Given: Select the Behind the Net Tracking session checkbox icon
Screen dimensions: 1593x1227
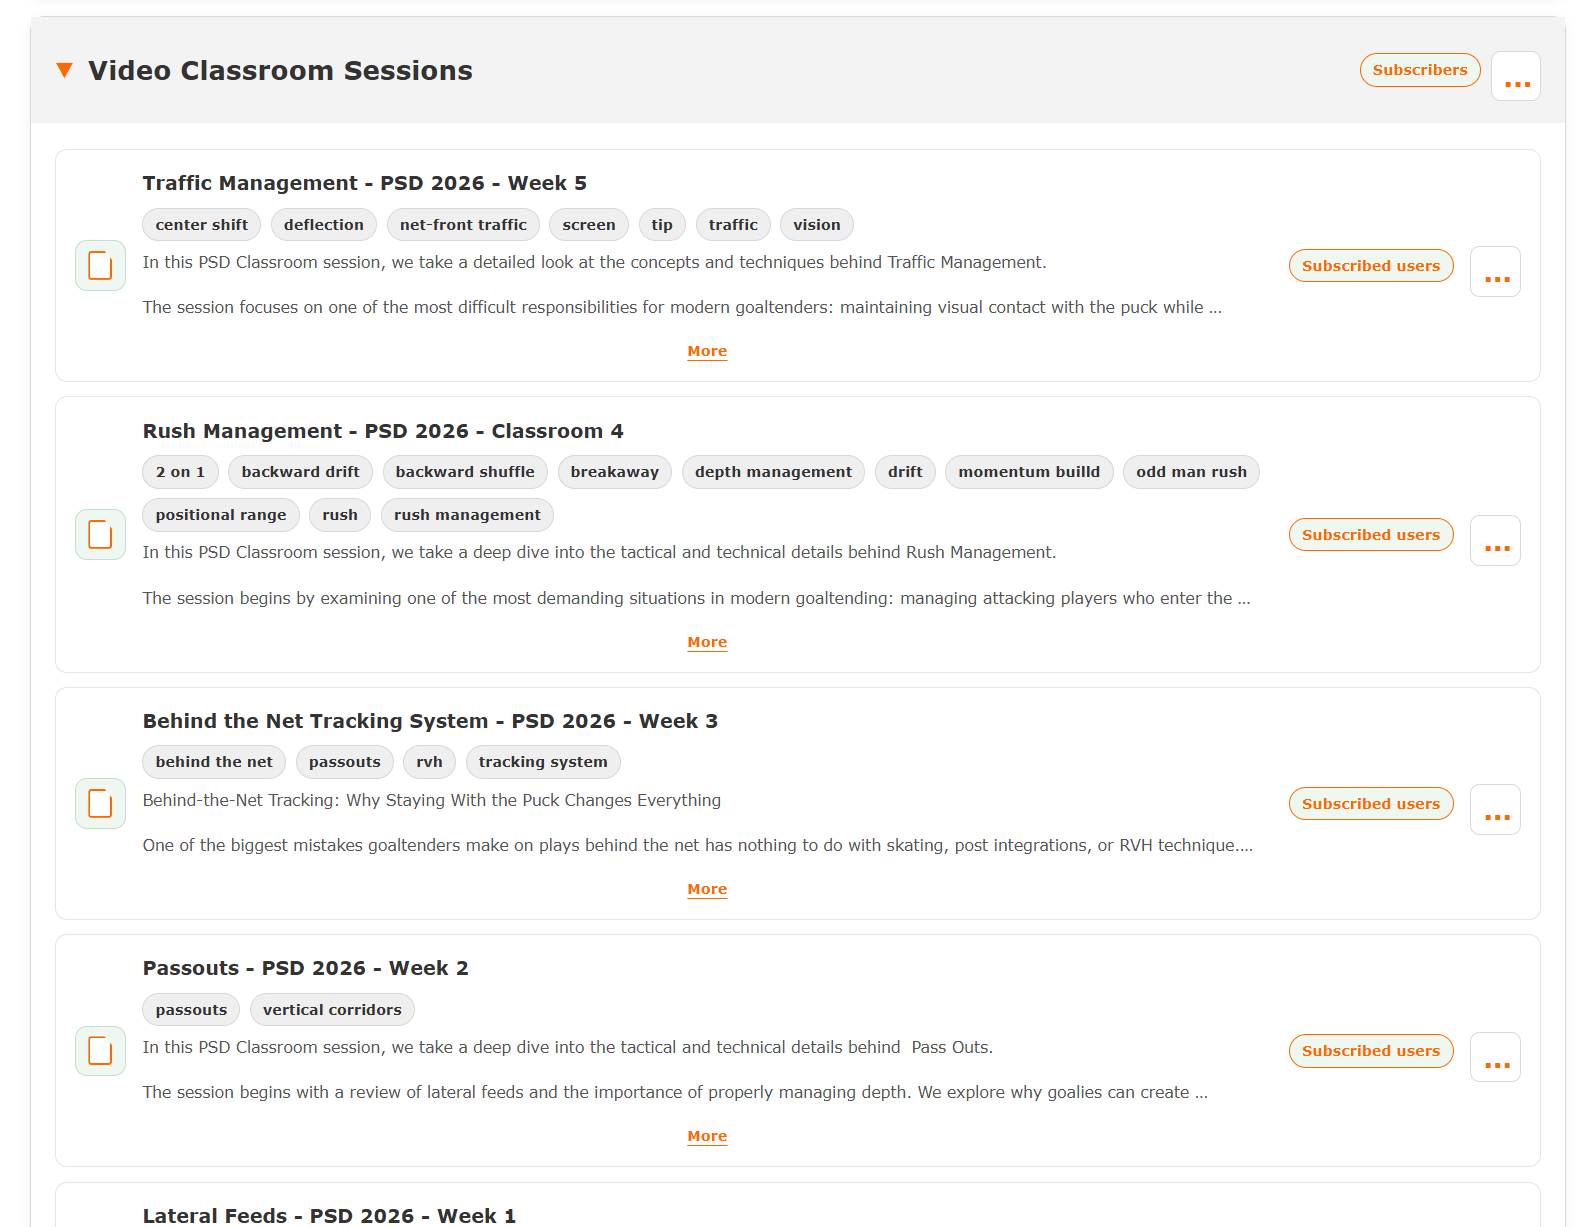Looking at the screenshot, I should tap(100, 803).
